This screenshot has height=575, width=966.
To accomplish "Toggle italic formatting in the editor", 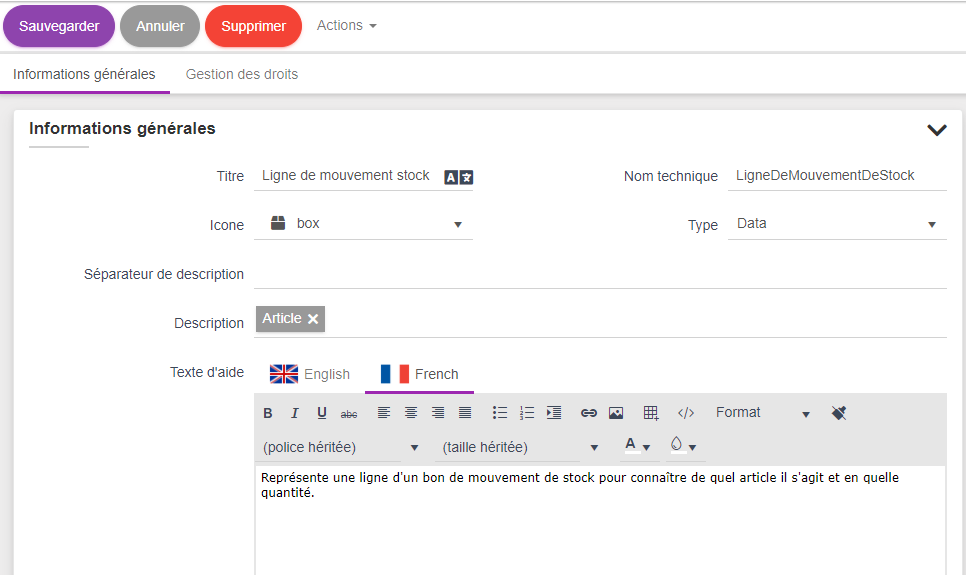I will tap(295, 413).
